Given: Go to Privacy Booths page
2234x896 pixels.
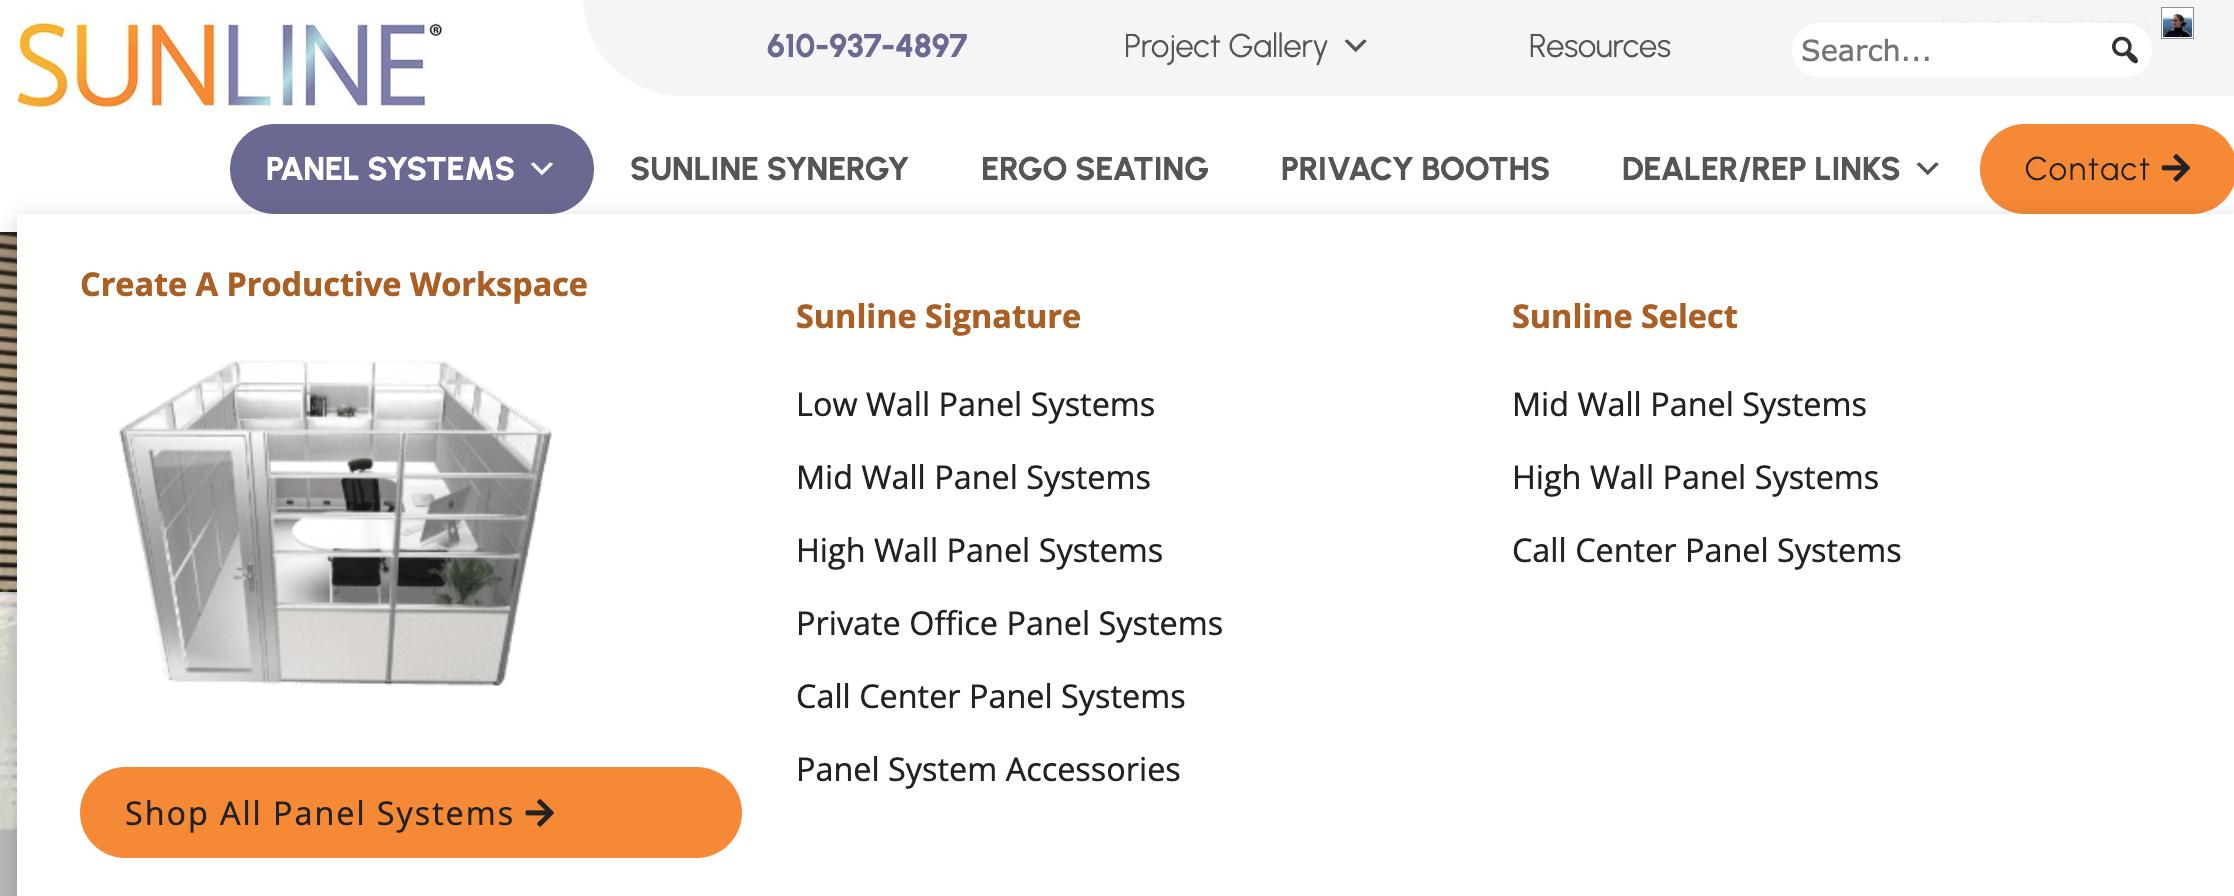Looking at the screenshot, I should coord(1414,169).
